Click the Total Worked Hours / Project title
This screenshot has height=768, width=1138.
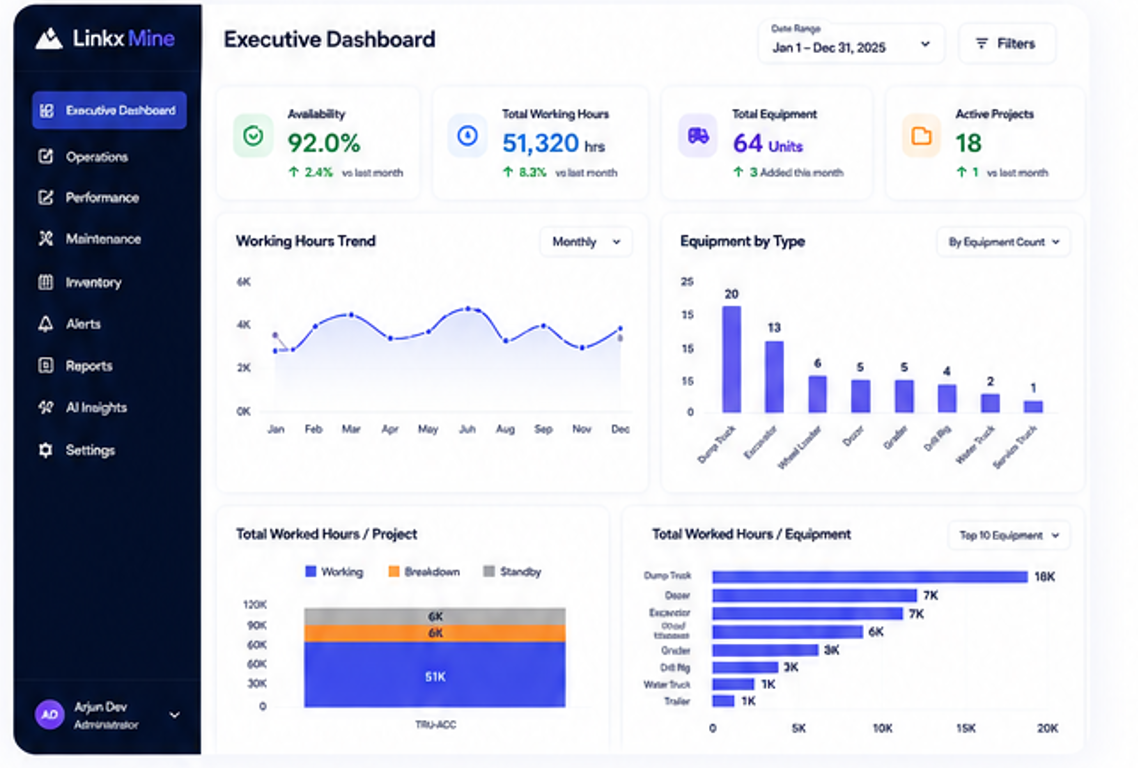coord(326,534)
